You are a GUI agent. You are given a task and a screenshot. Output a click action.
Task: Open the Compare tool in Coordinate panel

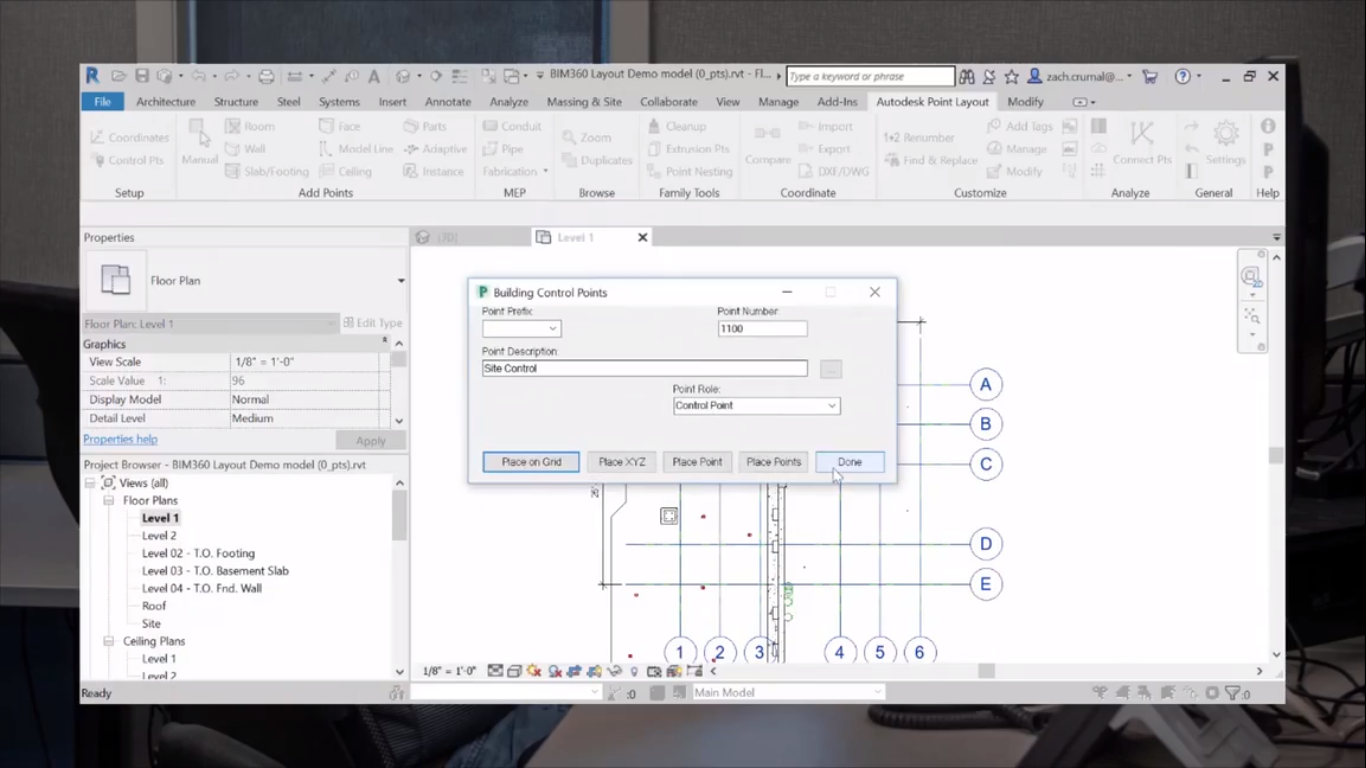767,144
